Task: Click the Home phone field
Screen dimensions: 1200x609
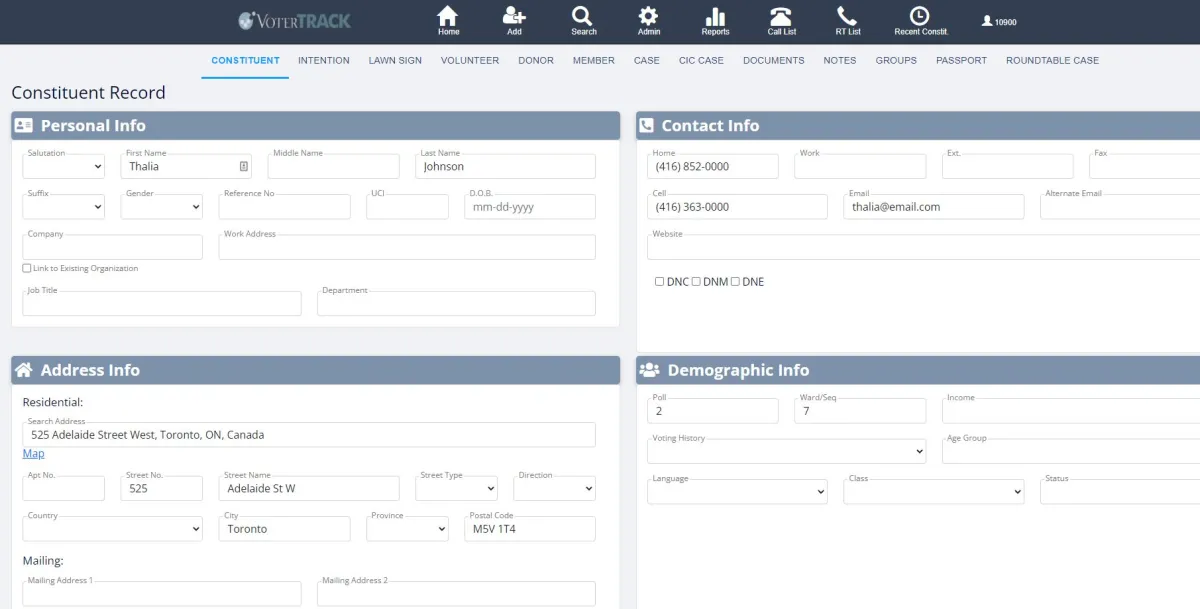Action: 713,166
